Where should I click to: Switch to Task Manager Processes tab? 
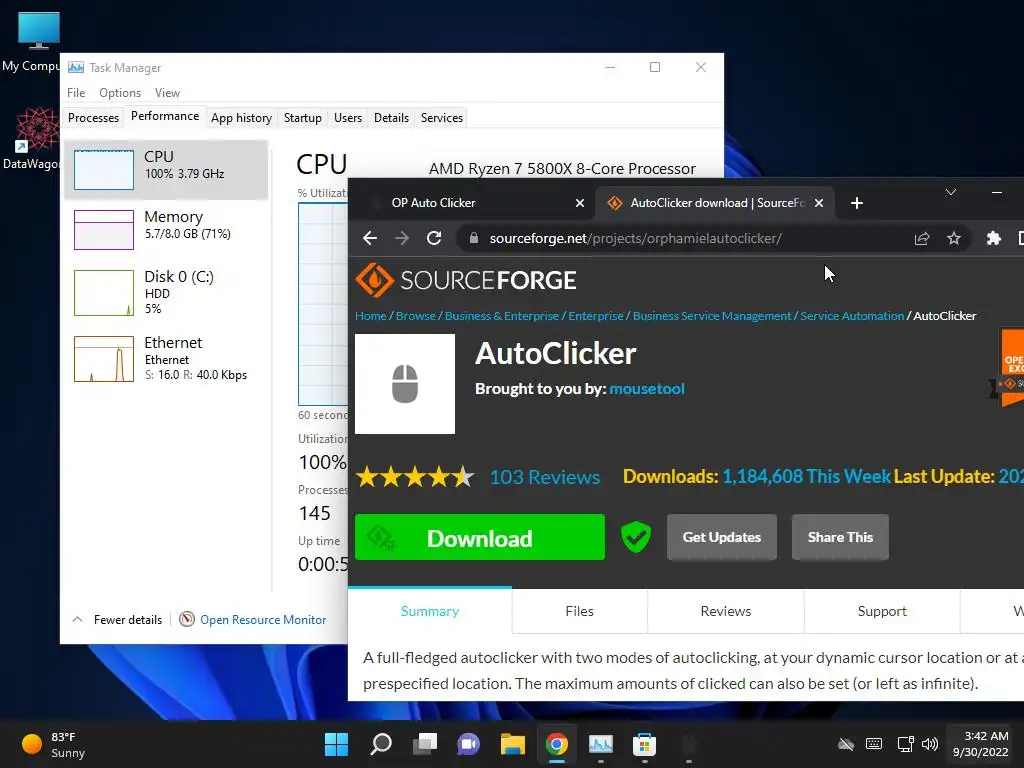pyautogui.click(x=93, y=118)
